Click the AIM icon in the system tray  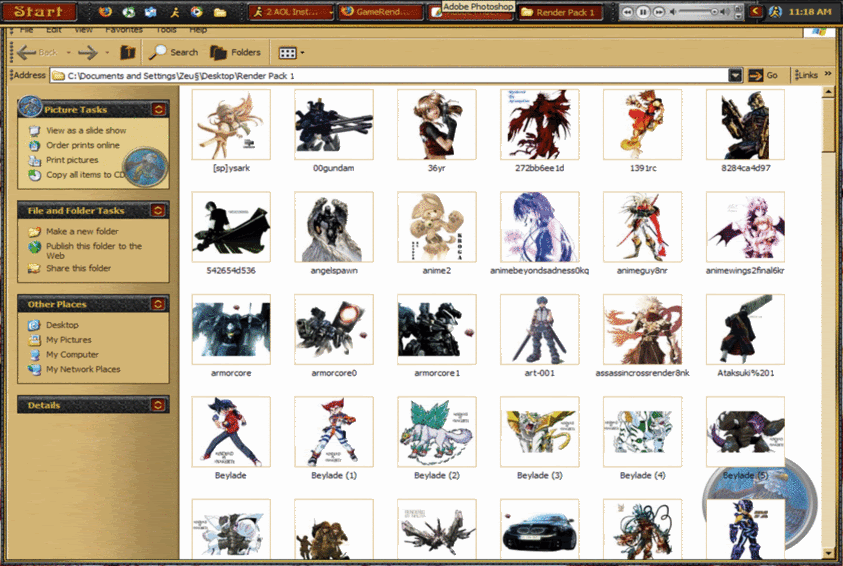coord(775,11)
